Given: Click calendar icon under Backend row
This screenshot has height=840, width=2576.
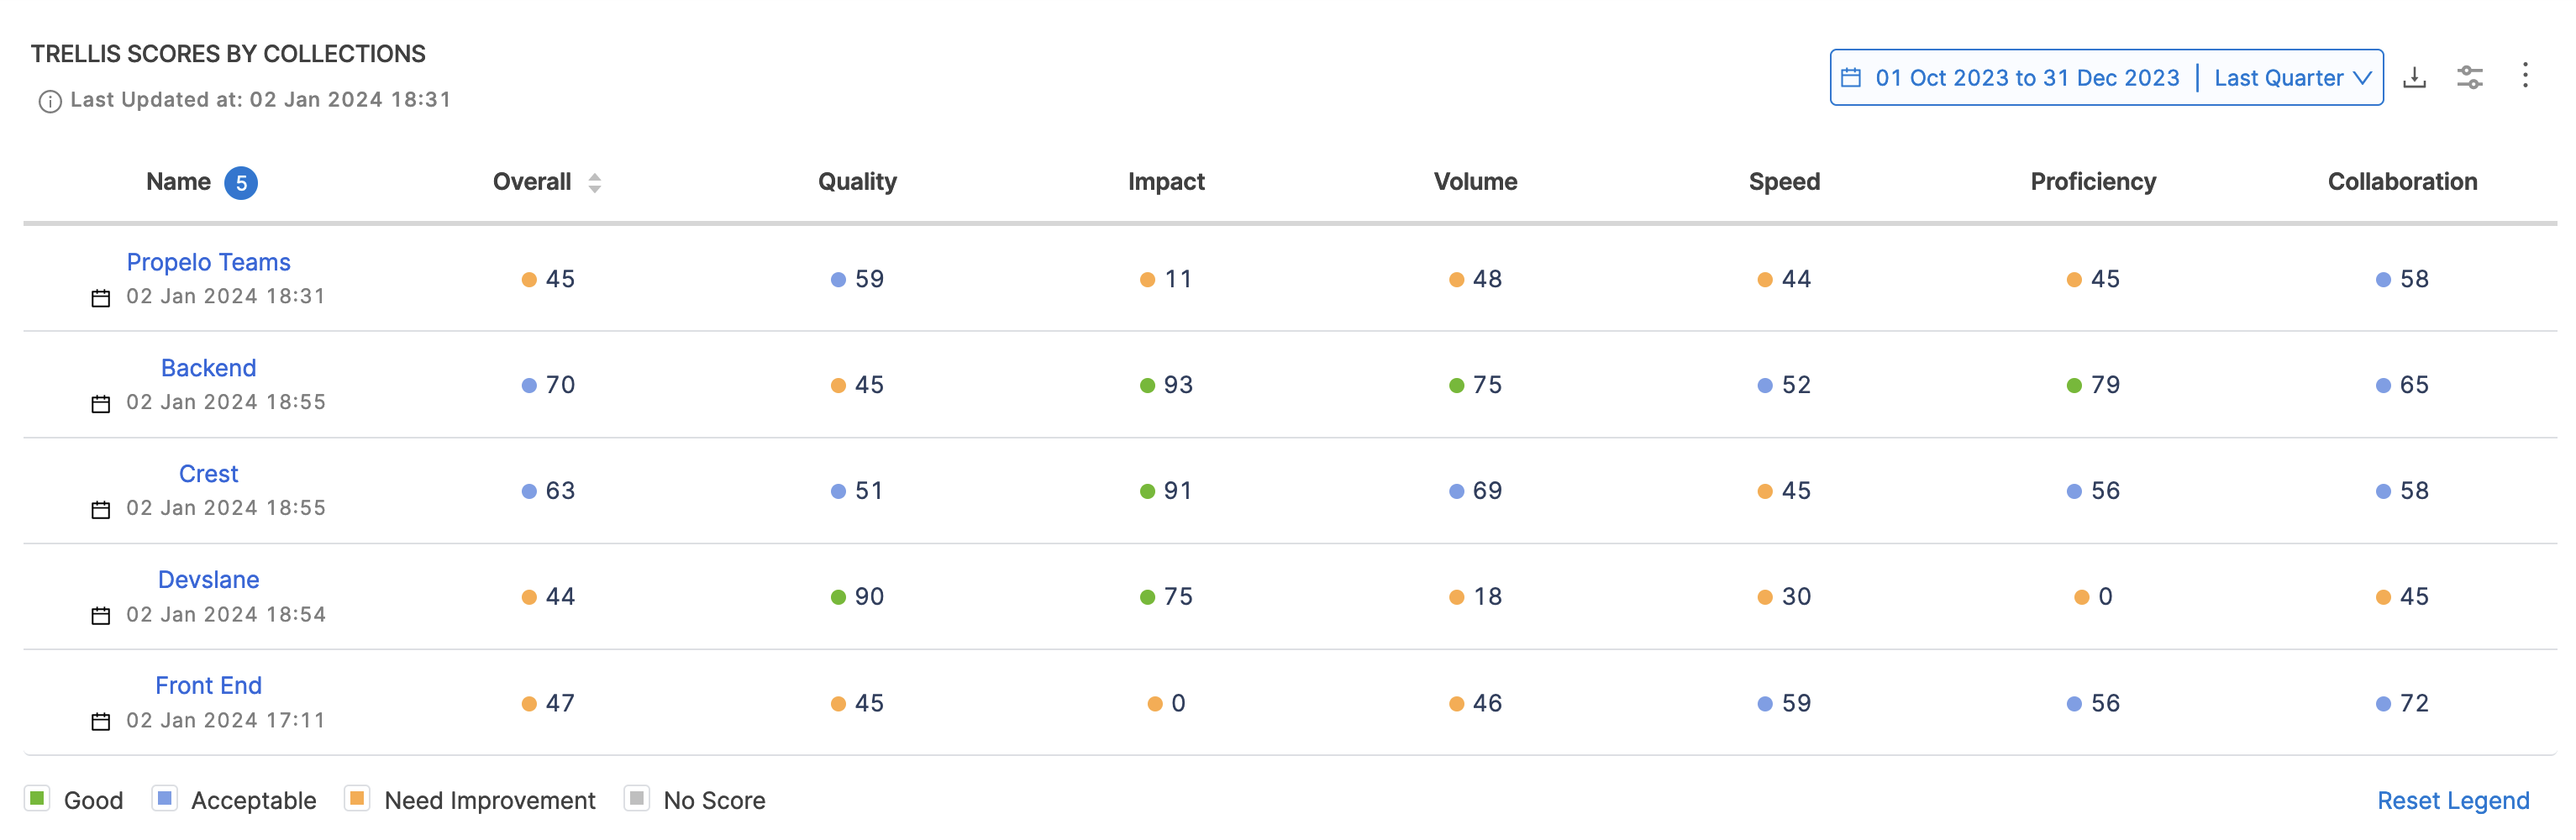Looking at the screenshot, I should 101,404.
